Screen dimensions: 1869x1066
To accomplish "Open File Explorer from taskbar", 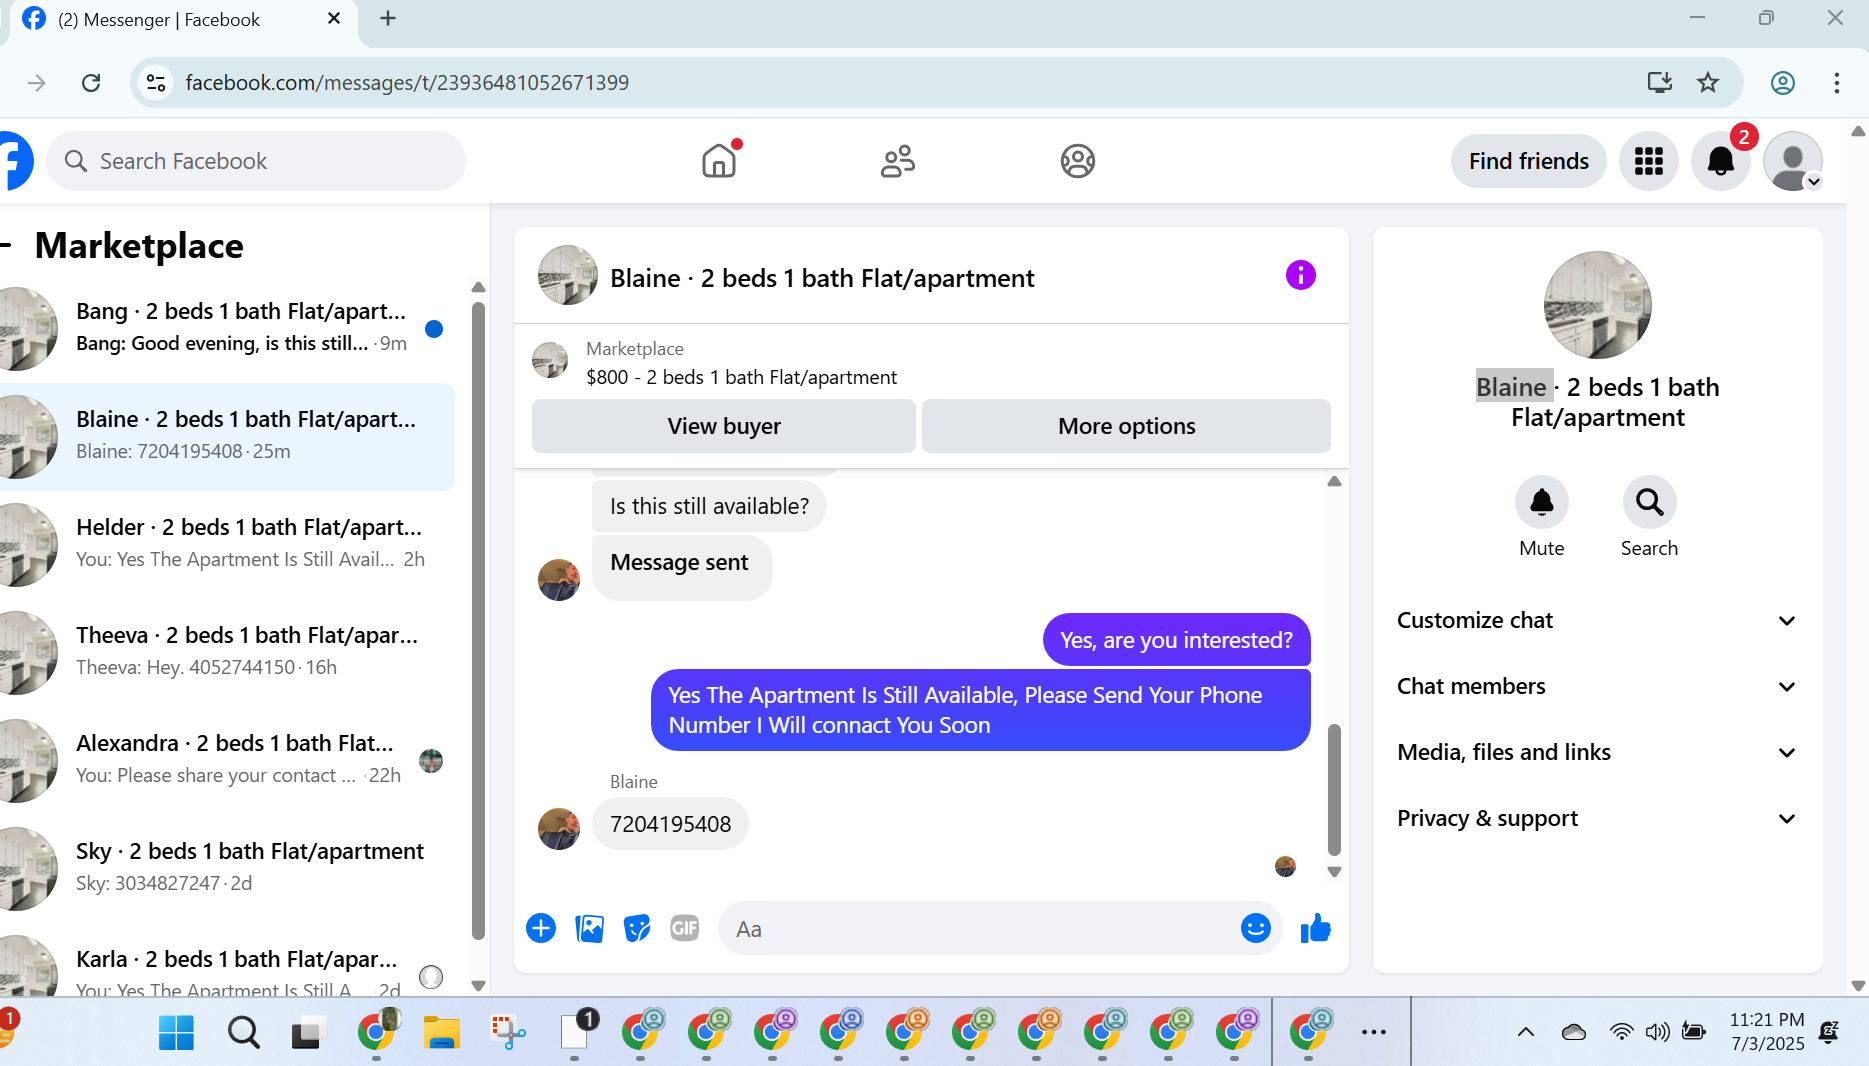I will click(x=441, y=1032).
